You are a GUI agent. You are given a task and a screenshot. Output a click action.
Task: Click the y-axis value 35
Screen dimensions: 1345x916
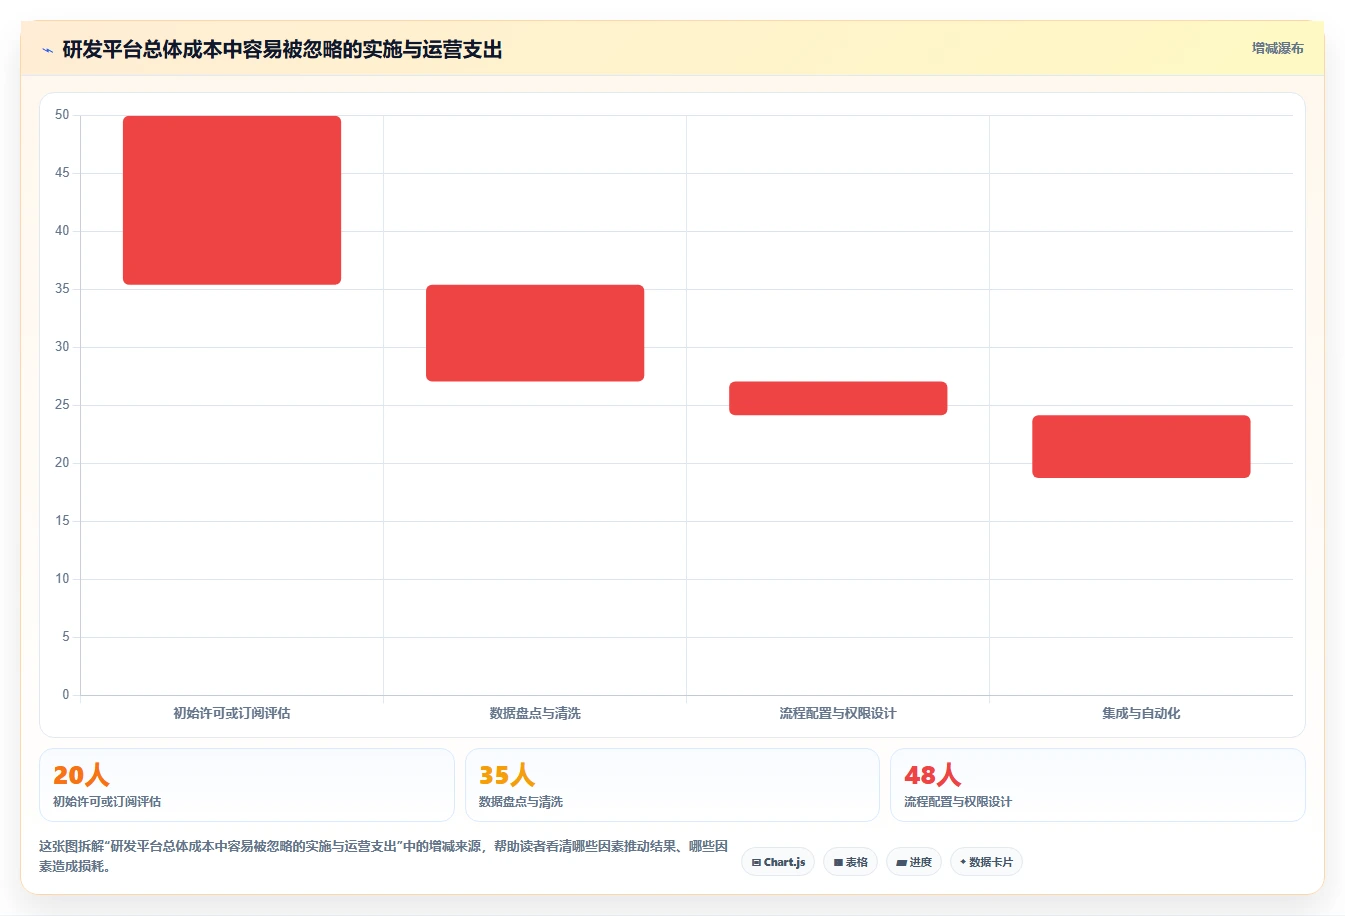point(62,289)
